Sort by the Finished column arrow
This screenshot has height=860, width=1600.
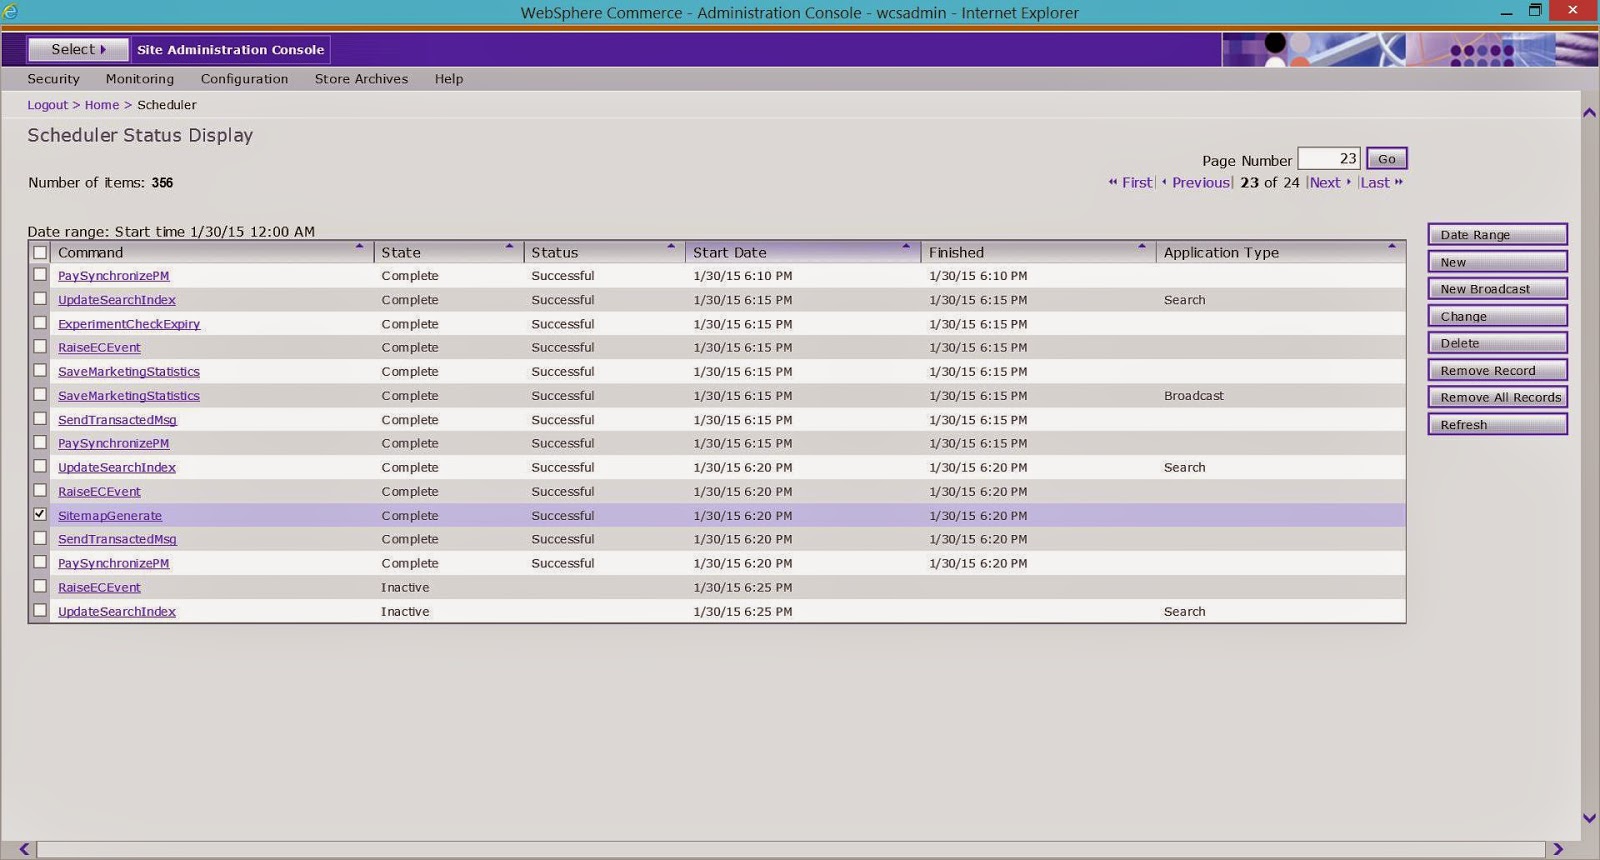(1141, 246)
